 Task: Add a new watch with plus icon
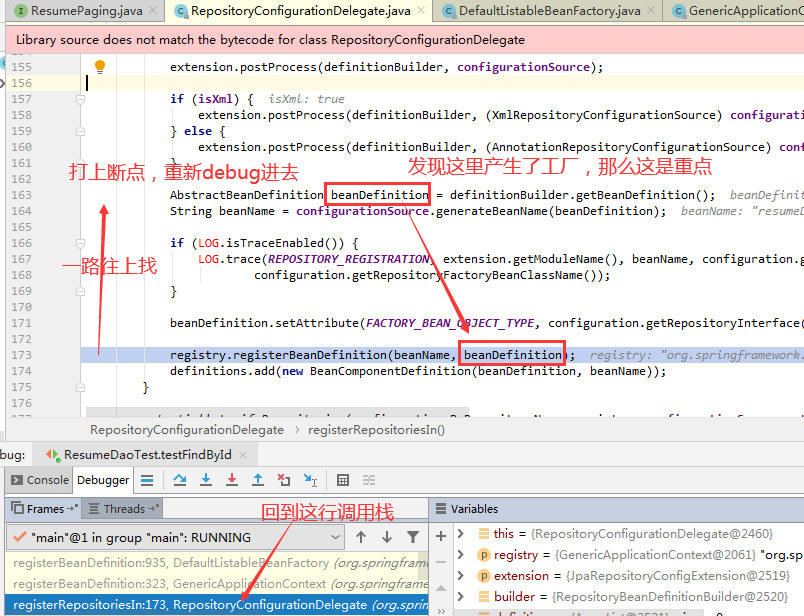(440, 536)
